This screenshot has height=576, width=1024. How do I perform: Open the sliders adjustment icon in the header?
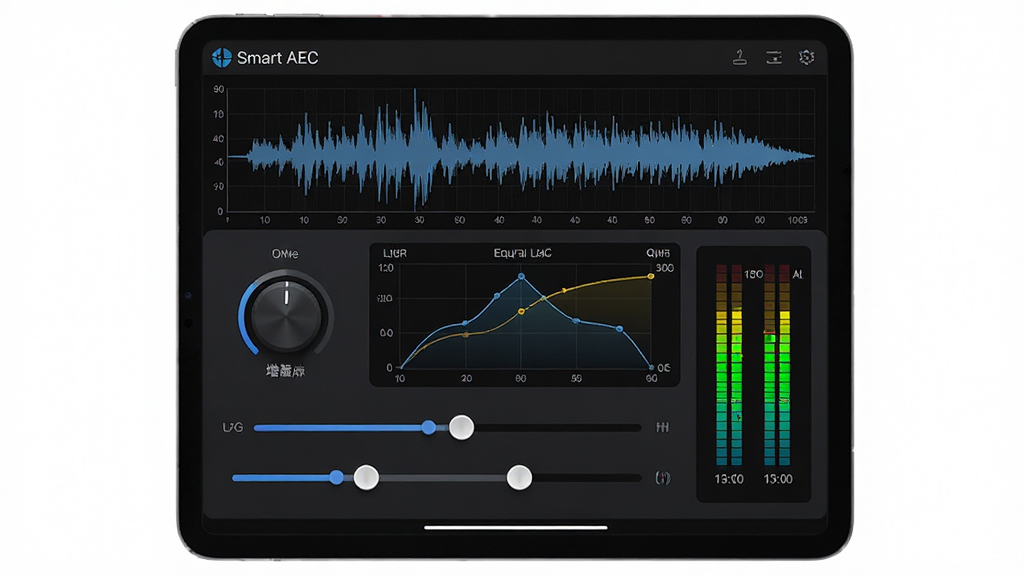(774, 57)
